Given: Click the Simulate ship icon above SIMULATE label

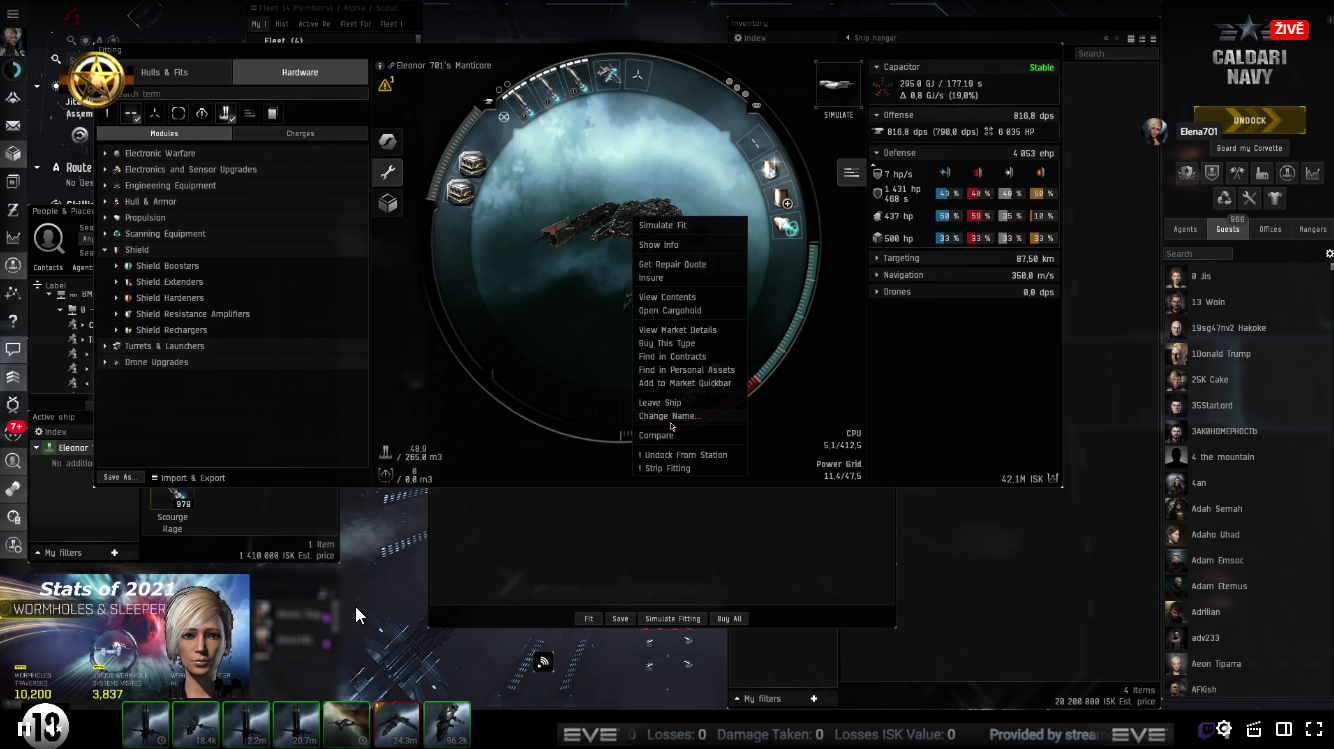Looking at the screenshot, I should coord(838,85).
